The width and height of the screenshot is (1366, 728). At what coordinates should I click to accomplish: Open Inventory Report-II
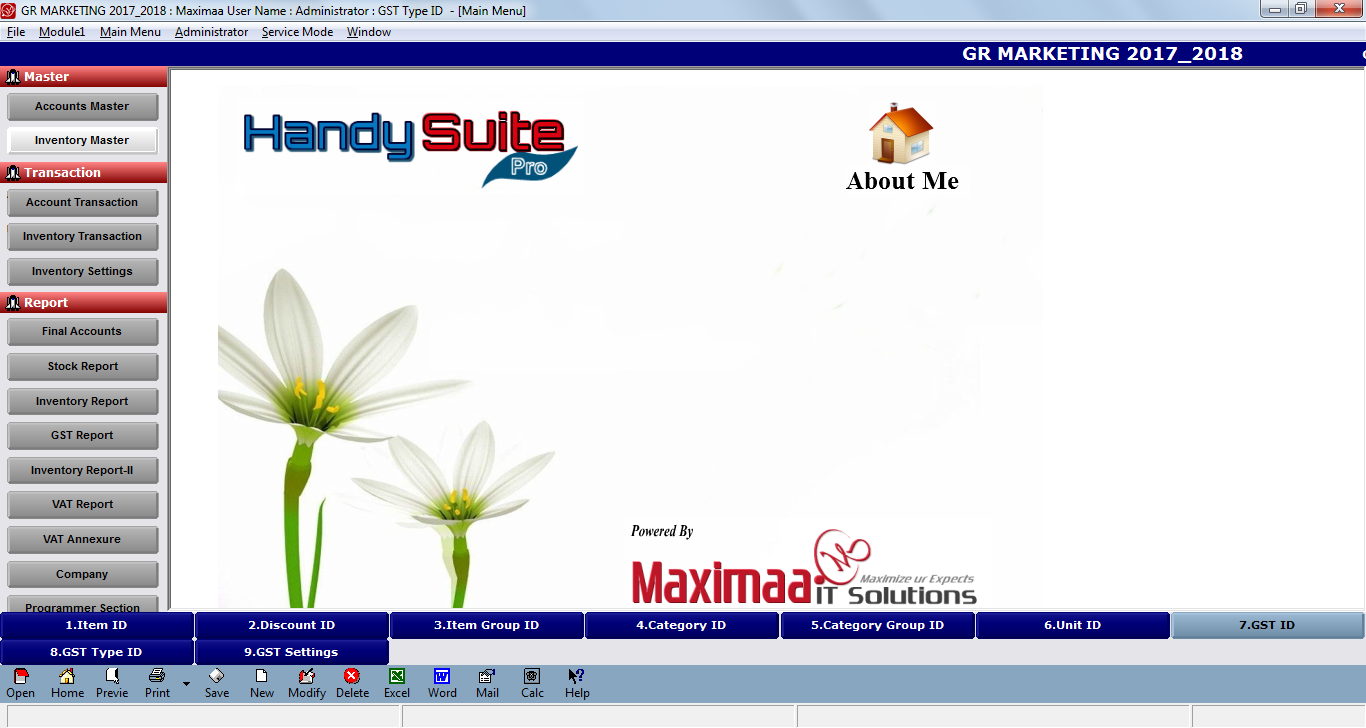click(x=82, y=471)
